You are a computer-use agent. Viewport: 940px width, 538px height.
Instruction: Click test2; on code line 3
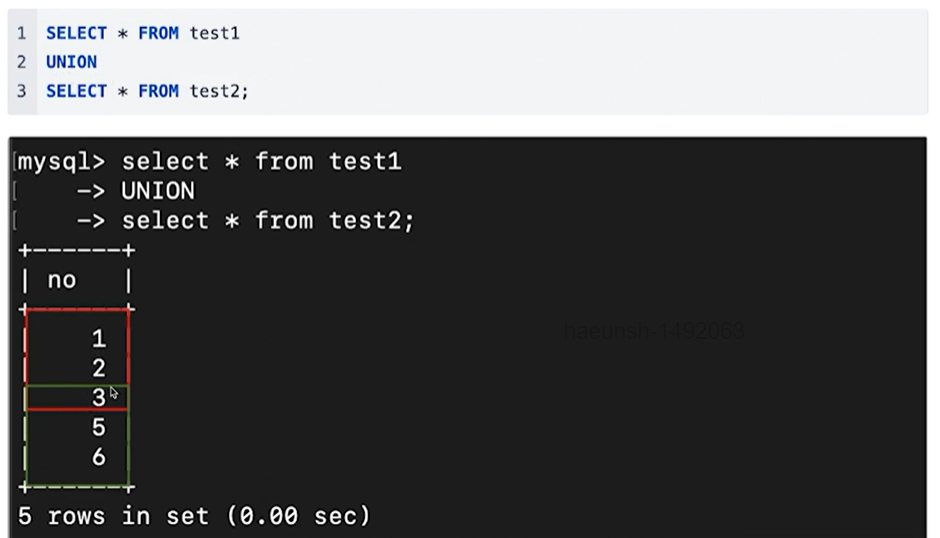pyautogui.click(x=219, y=91)
